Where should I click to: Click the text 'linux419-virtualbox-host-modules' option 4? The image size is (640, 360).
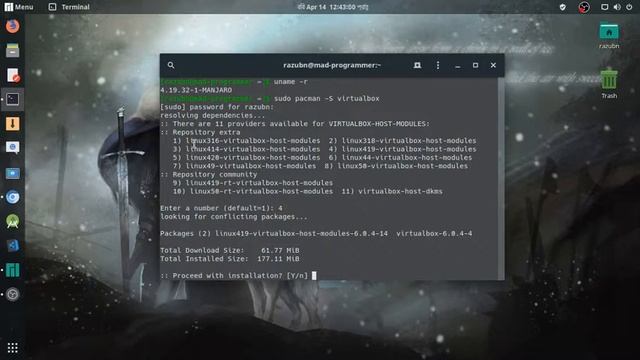tap(409, 149)
